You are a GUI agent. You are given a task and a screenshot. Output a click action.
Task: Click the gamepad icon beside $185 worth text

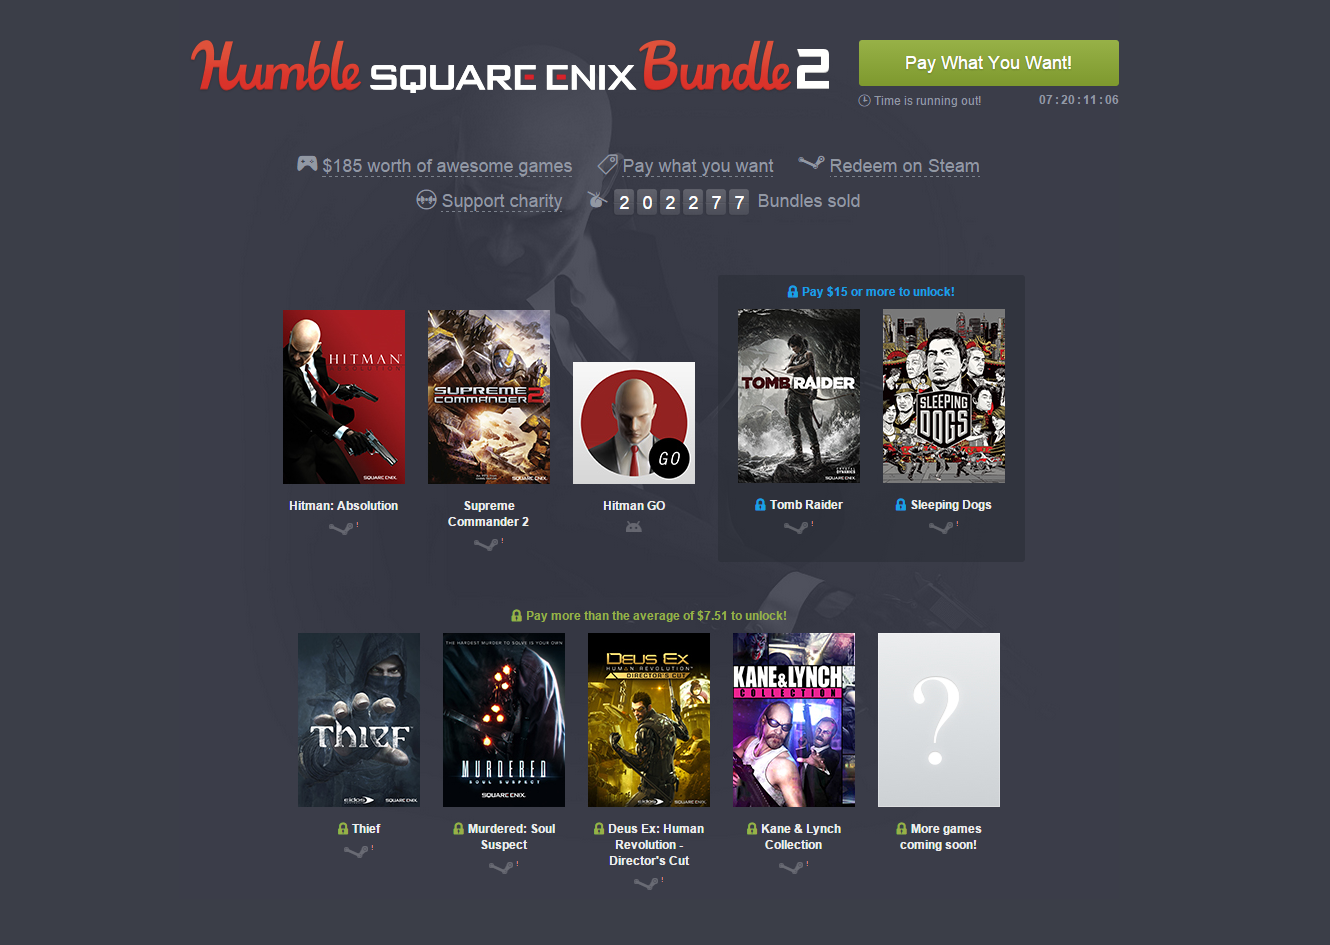307,163
